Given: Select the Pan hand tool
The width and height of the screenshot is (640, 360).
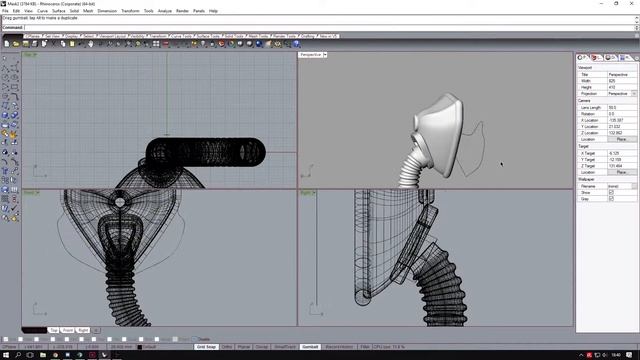Looking at the screenshot, I should pos(90,44).
